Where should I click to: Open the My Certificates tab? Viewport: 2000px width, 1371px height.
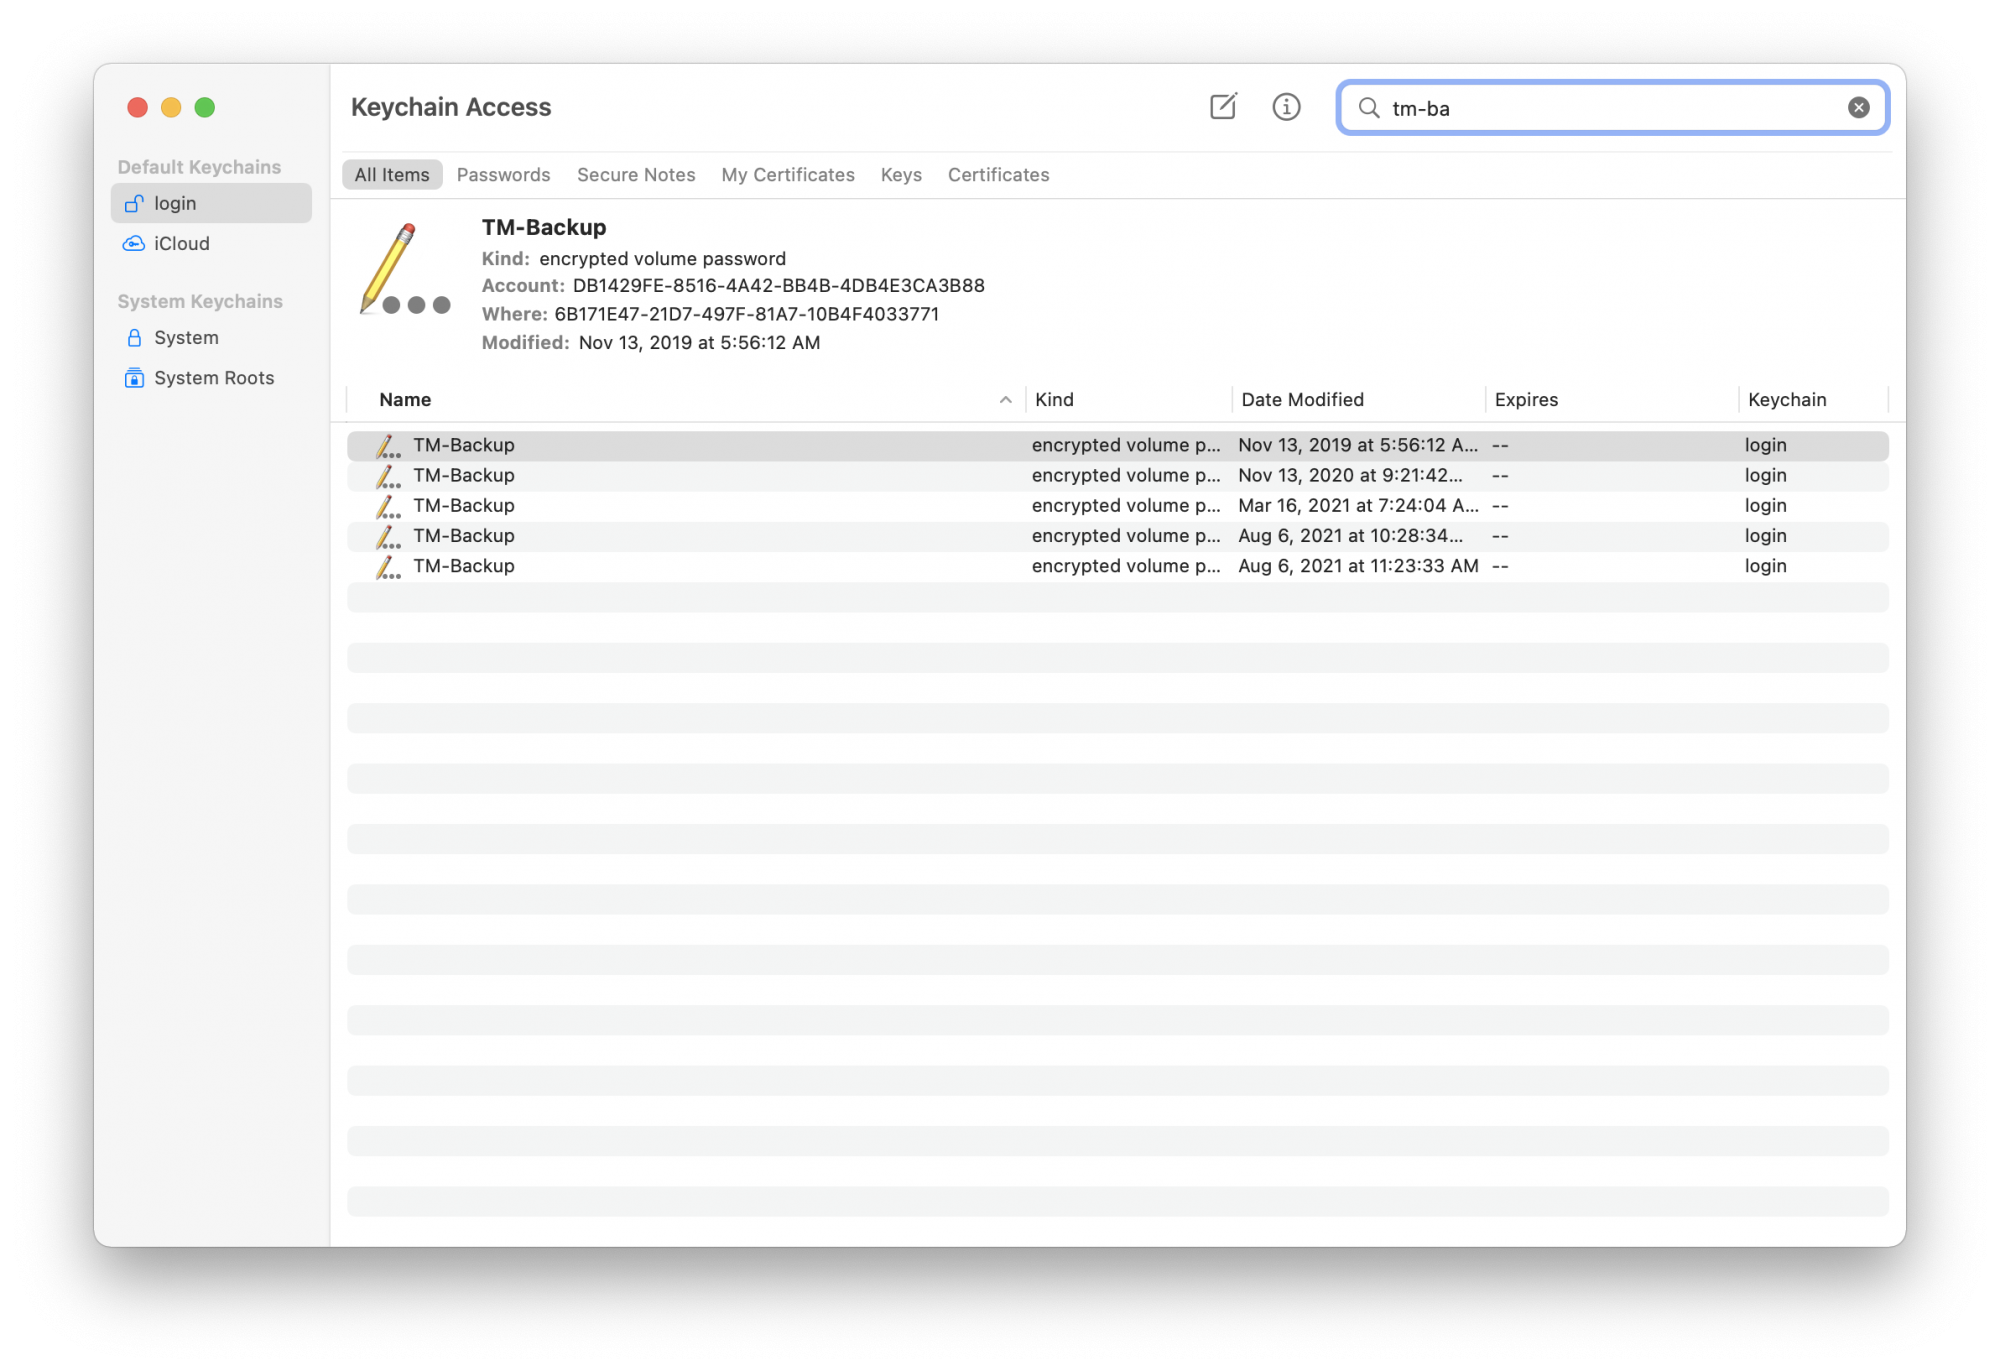pos(787,175)
